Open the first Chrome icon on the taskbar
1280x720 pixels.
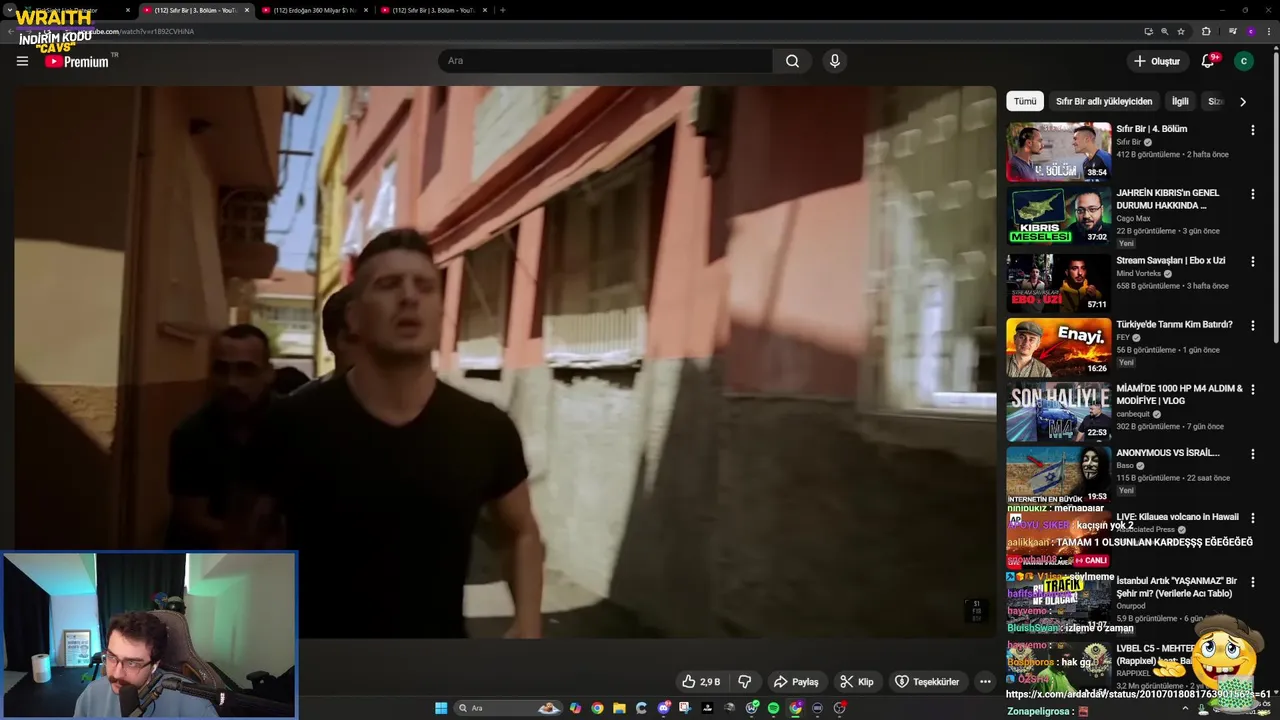[597, 708]
